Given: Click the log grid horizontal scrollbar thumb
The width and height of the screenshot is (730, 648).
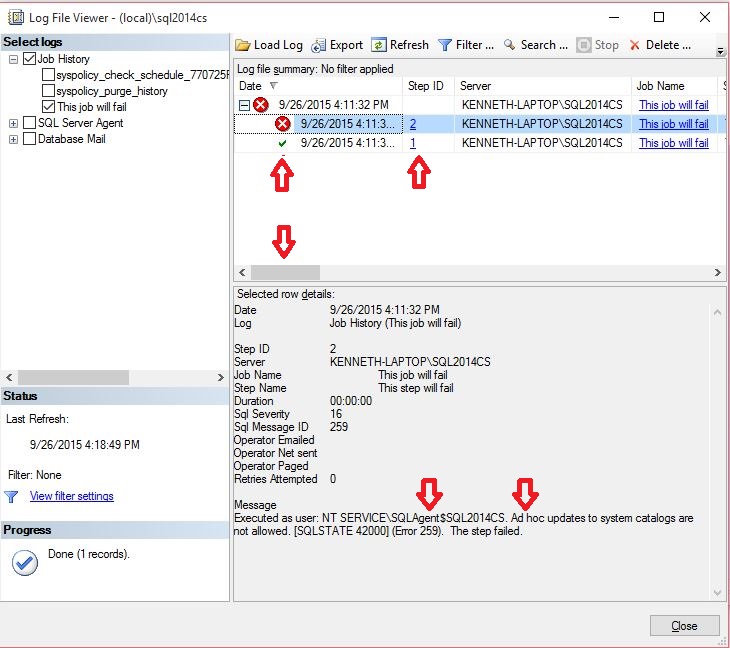Looking at the screenshot, I should [285, 272].
